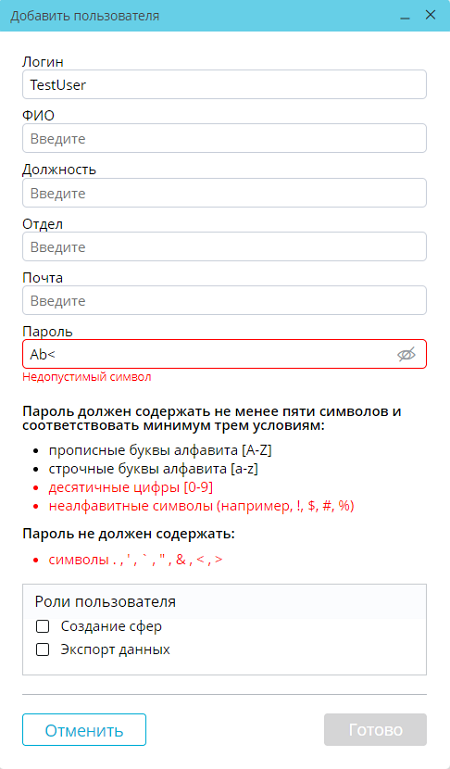
Task: Minimize the Добавить пользователя dialog
Action: [405, 16]
